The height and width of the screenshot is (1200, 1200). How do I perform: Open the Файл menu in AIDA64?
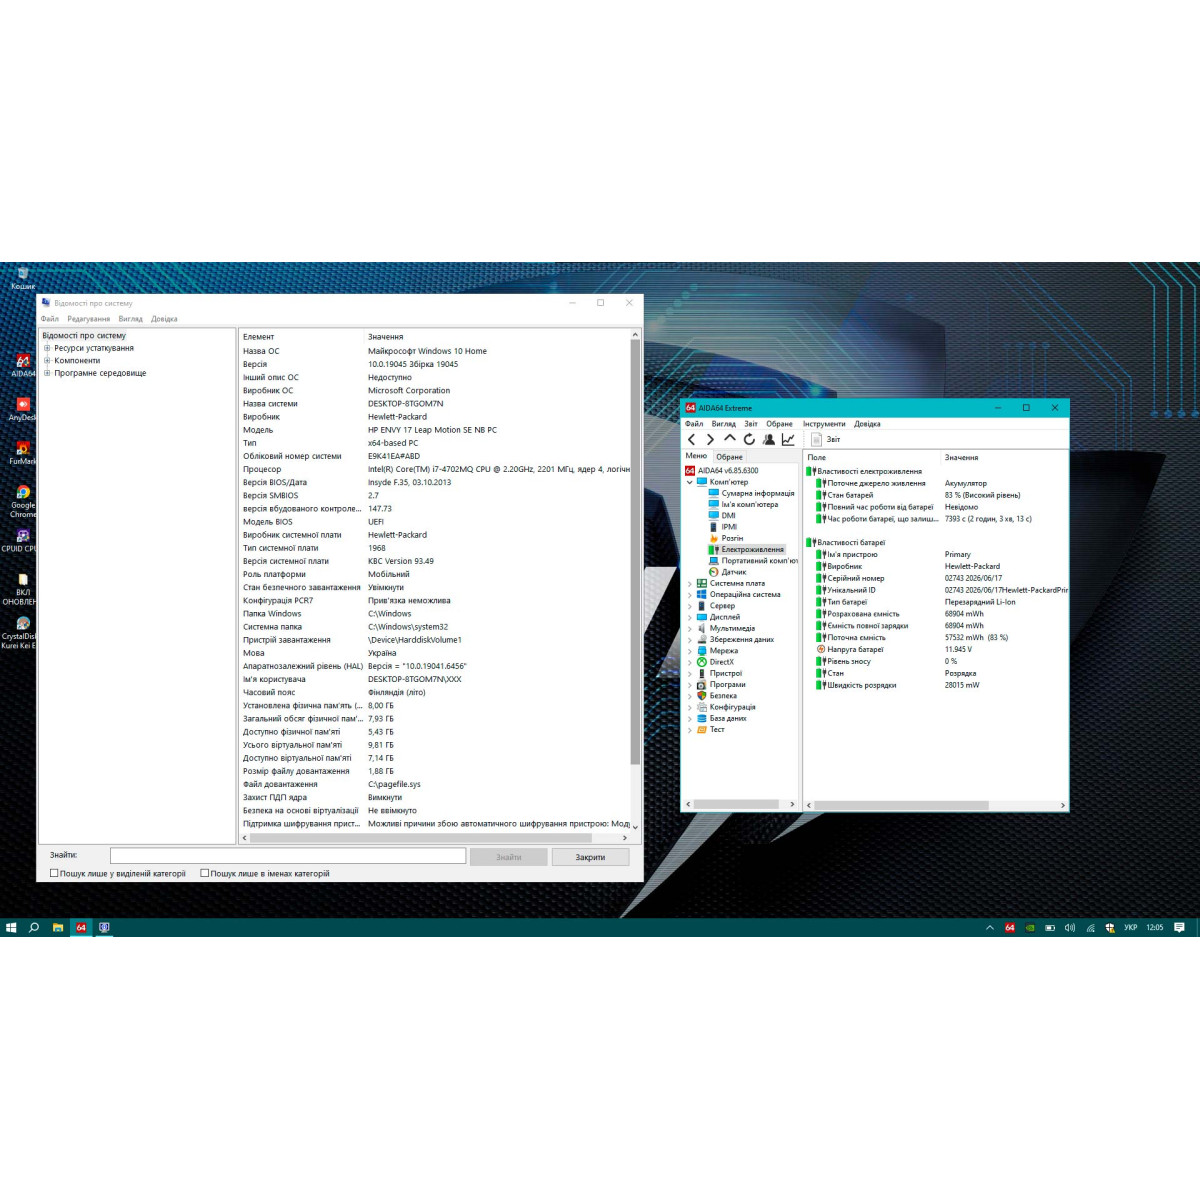694,423
